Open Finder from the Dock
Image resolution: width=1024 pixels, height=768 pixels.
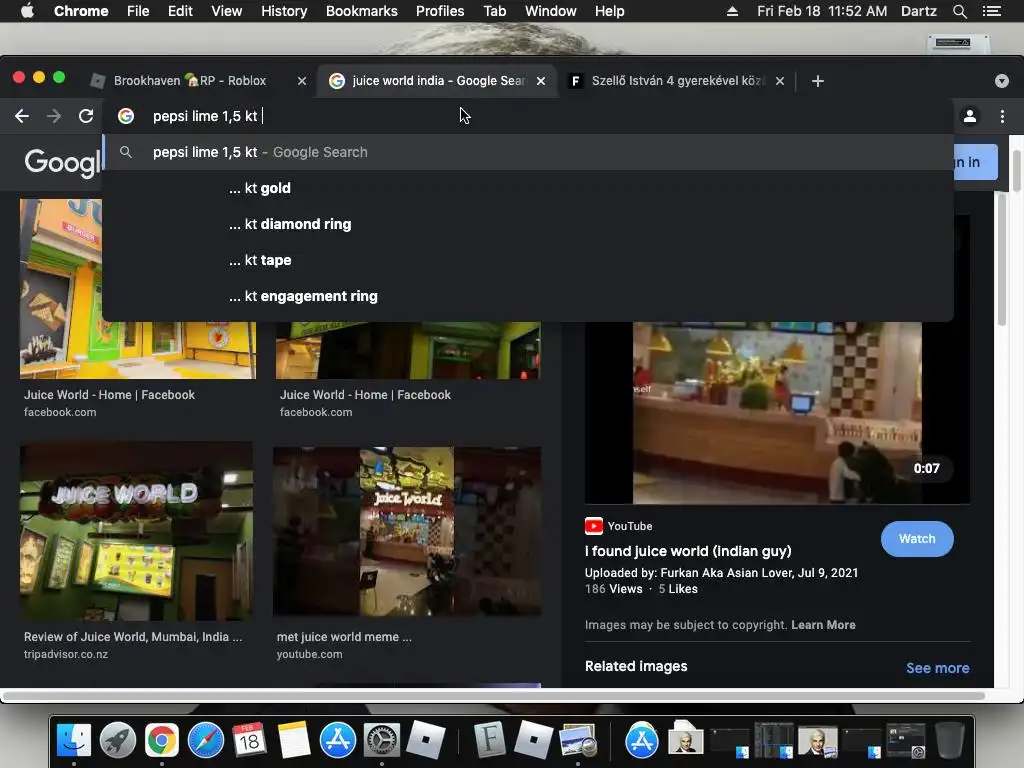tap(74, 741)
